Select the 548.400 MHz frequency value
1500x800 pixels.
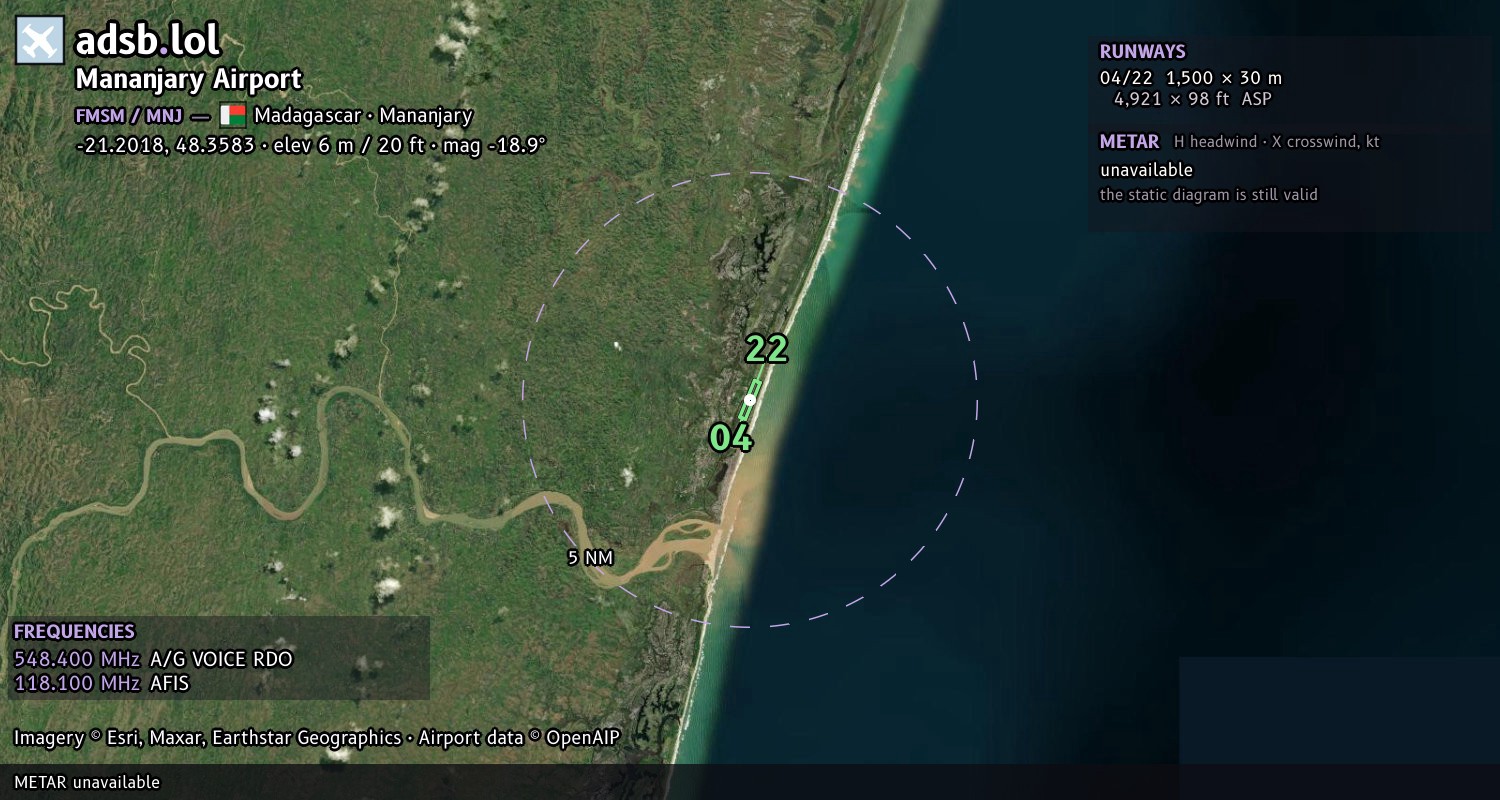pyautogui.click(x=77, y=659)
